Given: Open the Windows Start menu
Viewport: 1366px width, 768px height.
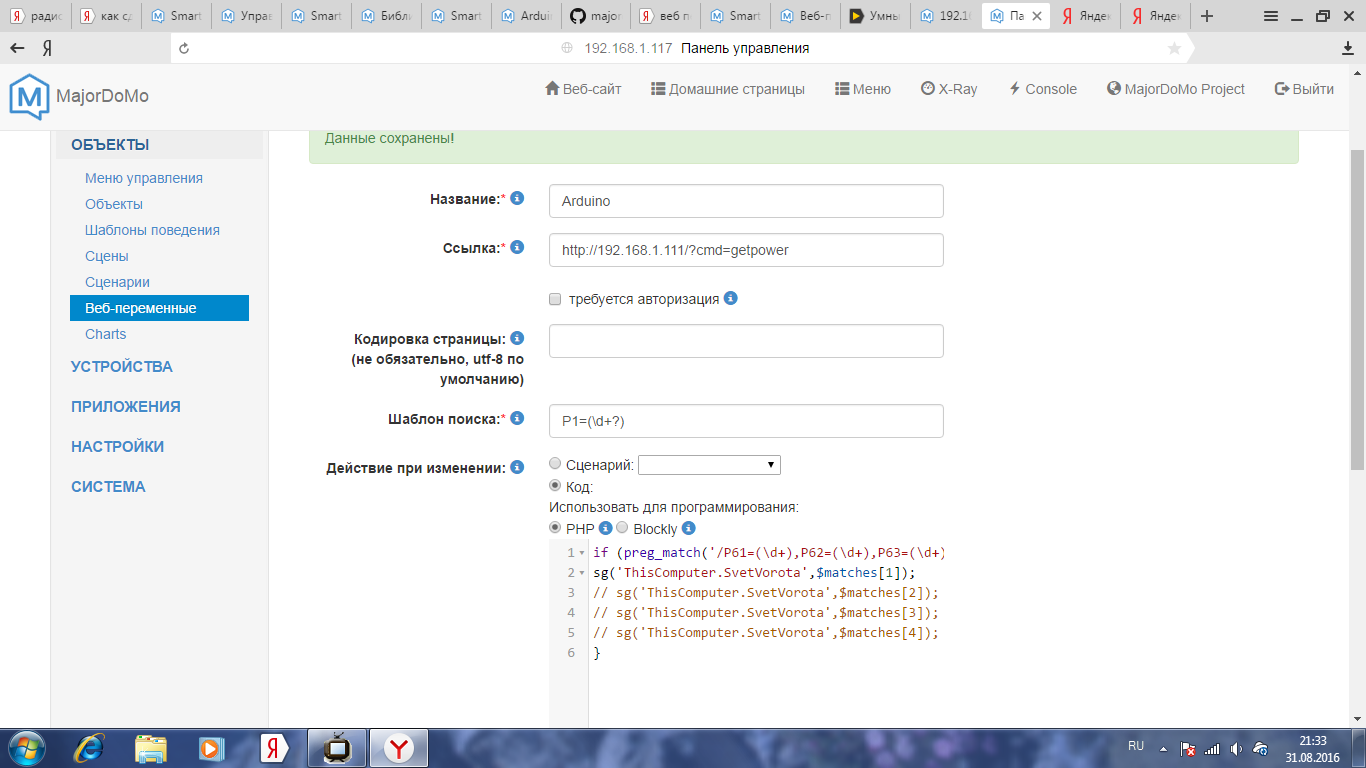Looking at the screenshot, I should pyautogui.click(x=25, y=747).
